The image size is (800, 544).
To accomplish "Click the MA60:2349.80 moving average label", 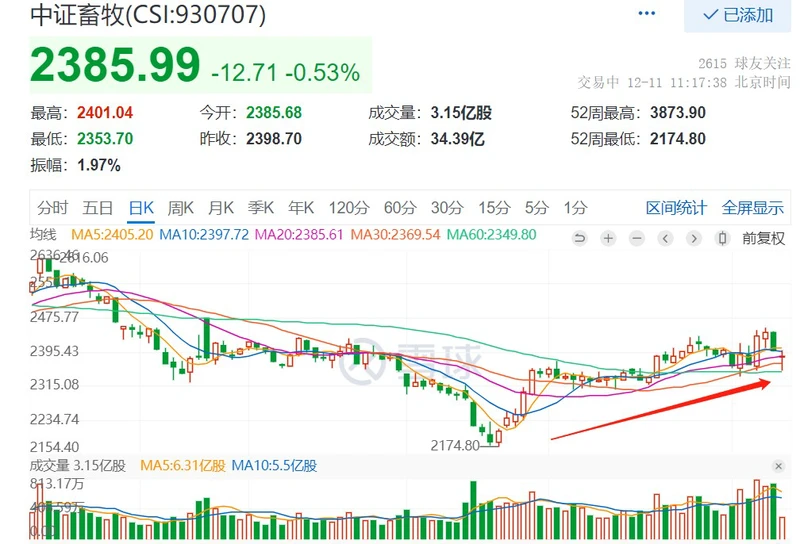I will click(491, 235).
